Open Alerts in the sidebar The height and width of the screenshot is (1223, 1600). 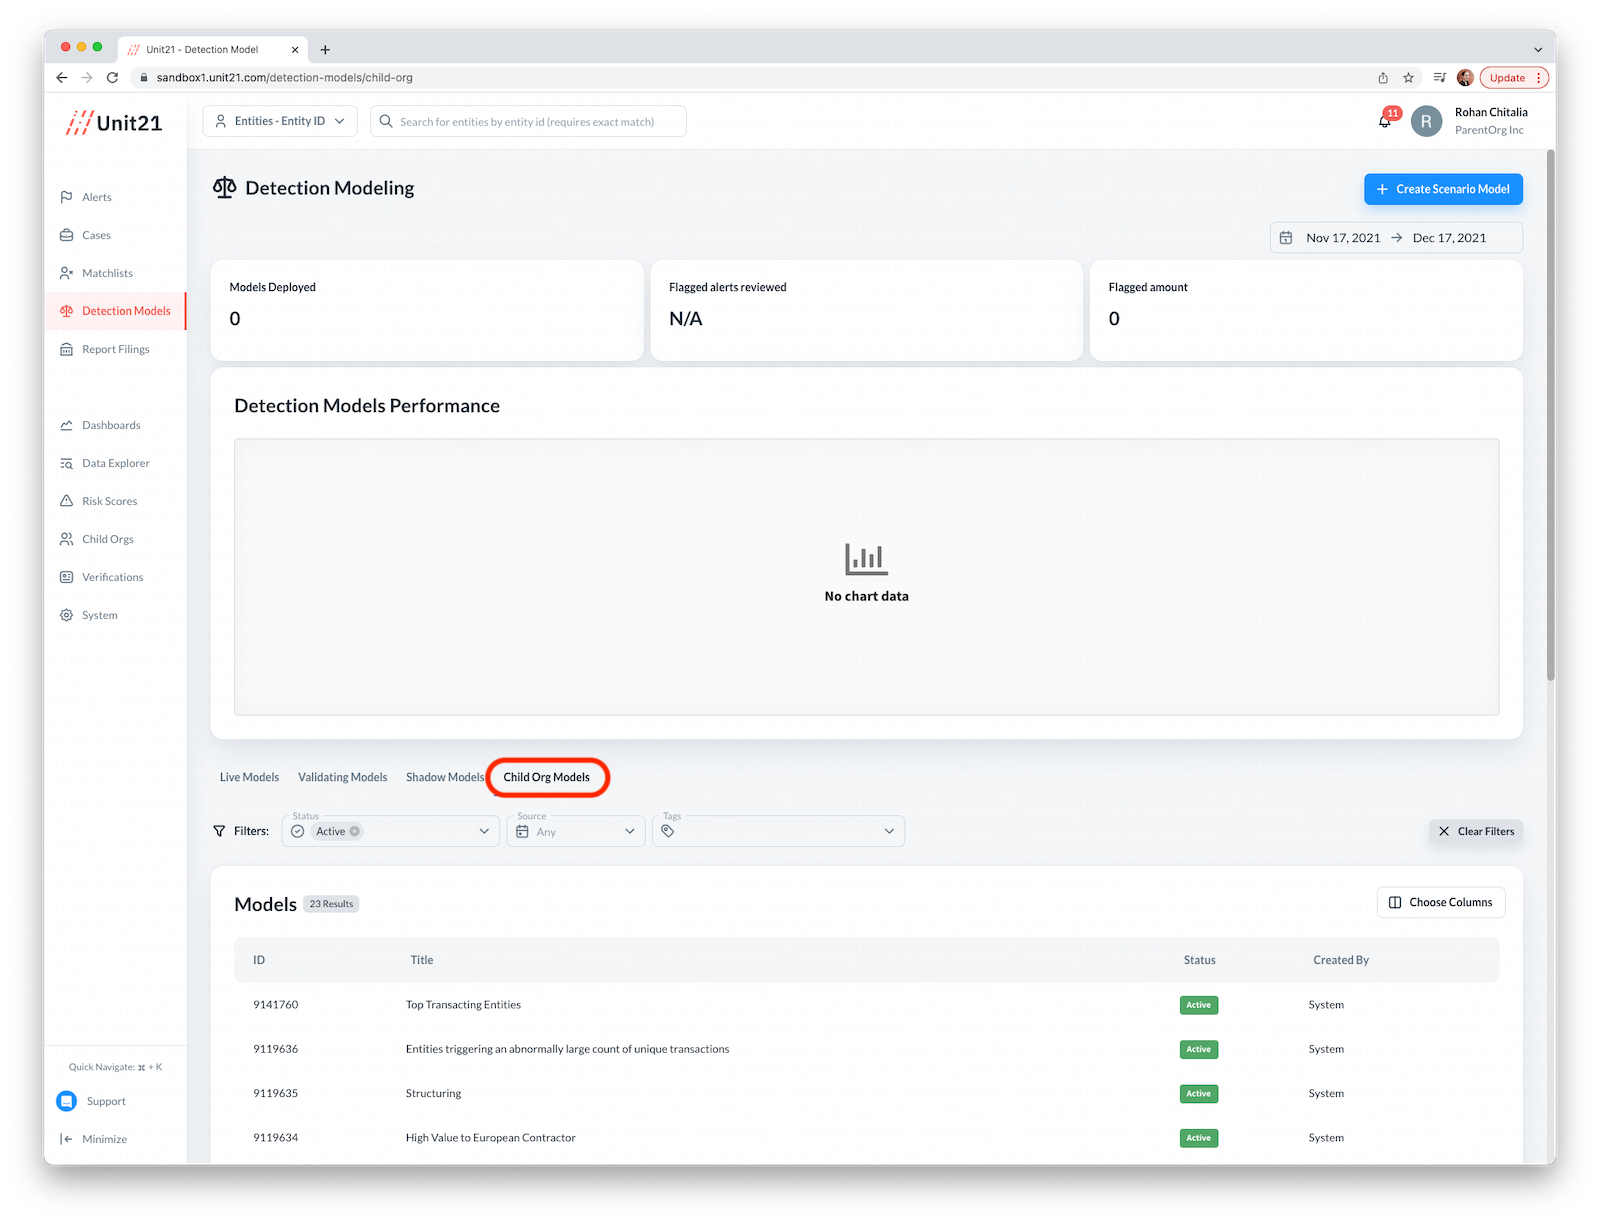pyautogui.click(x=96, y=197)
